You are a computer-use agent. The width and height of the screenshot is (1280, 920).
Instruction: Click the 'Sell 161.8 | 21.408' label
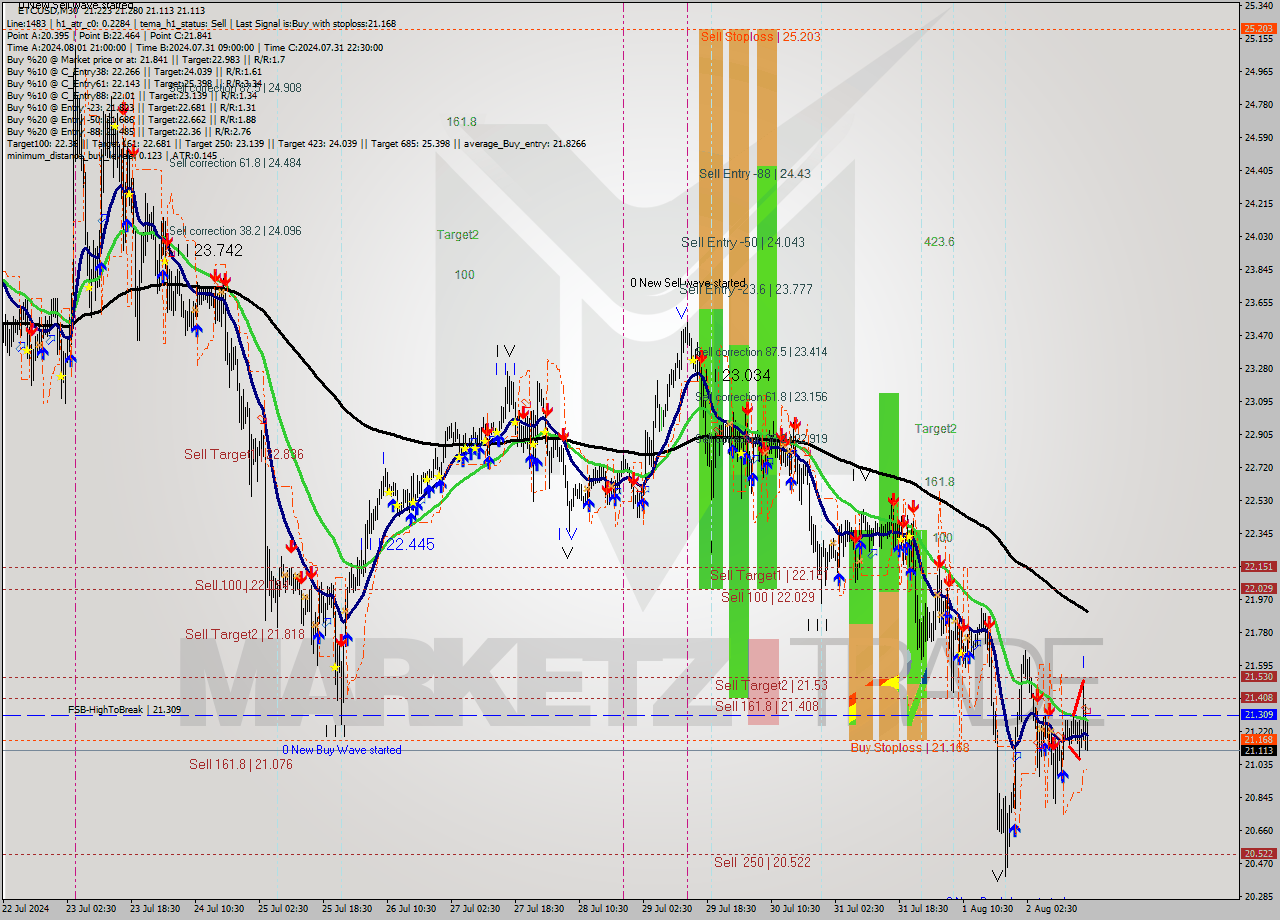(766, 706)
